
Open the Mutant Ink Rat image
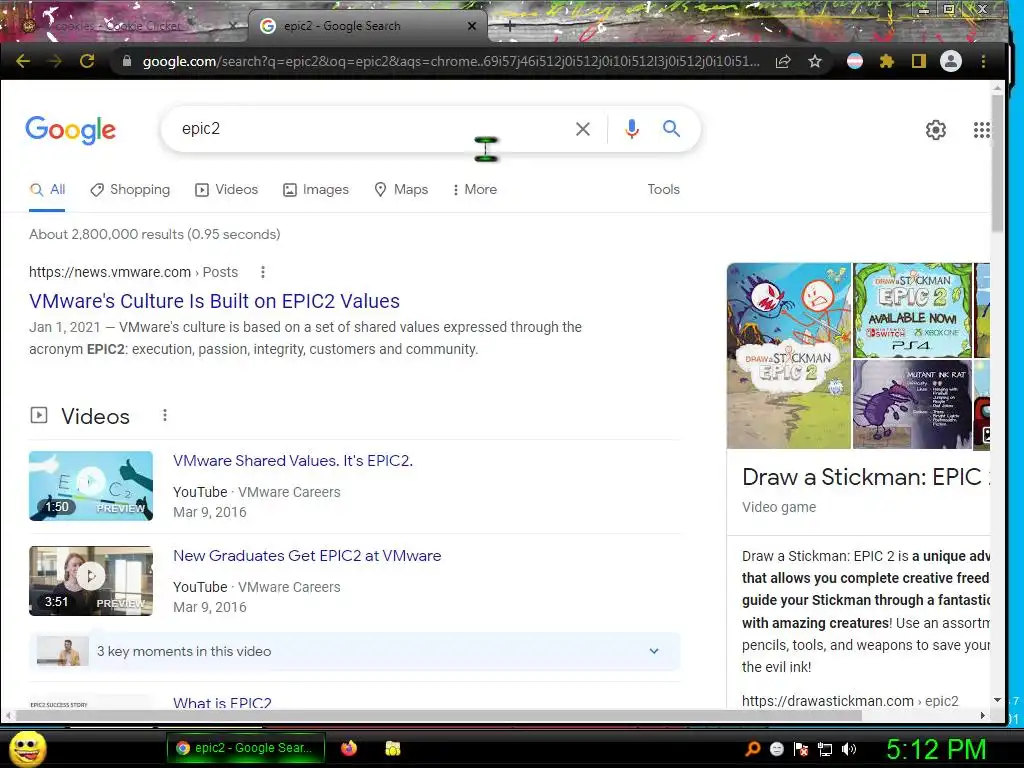[912, 404]
